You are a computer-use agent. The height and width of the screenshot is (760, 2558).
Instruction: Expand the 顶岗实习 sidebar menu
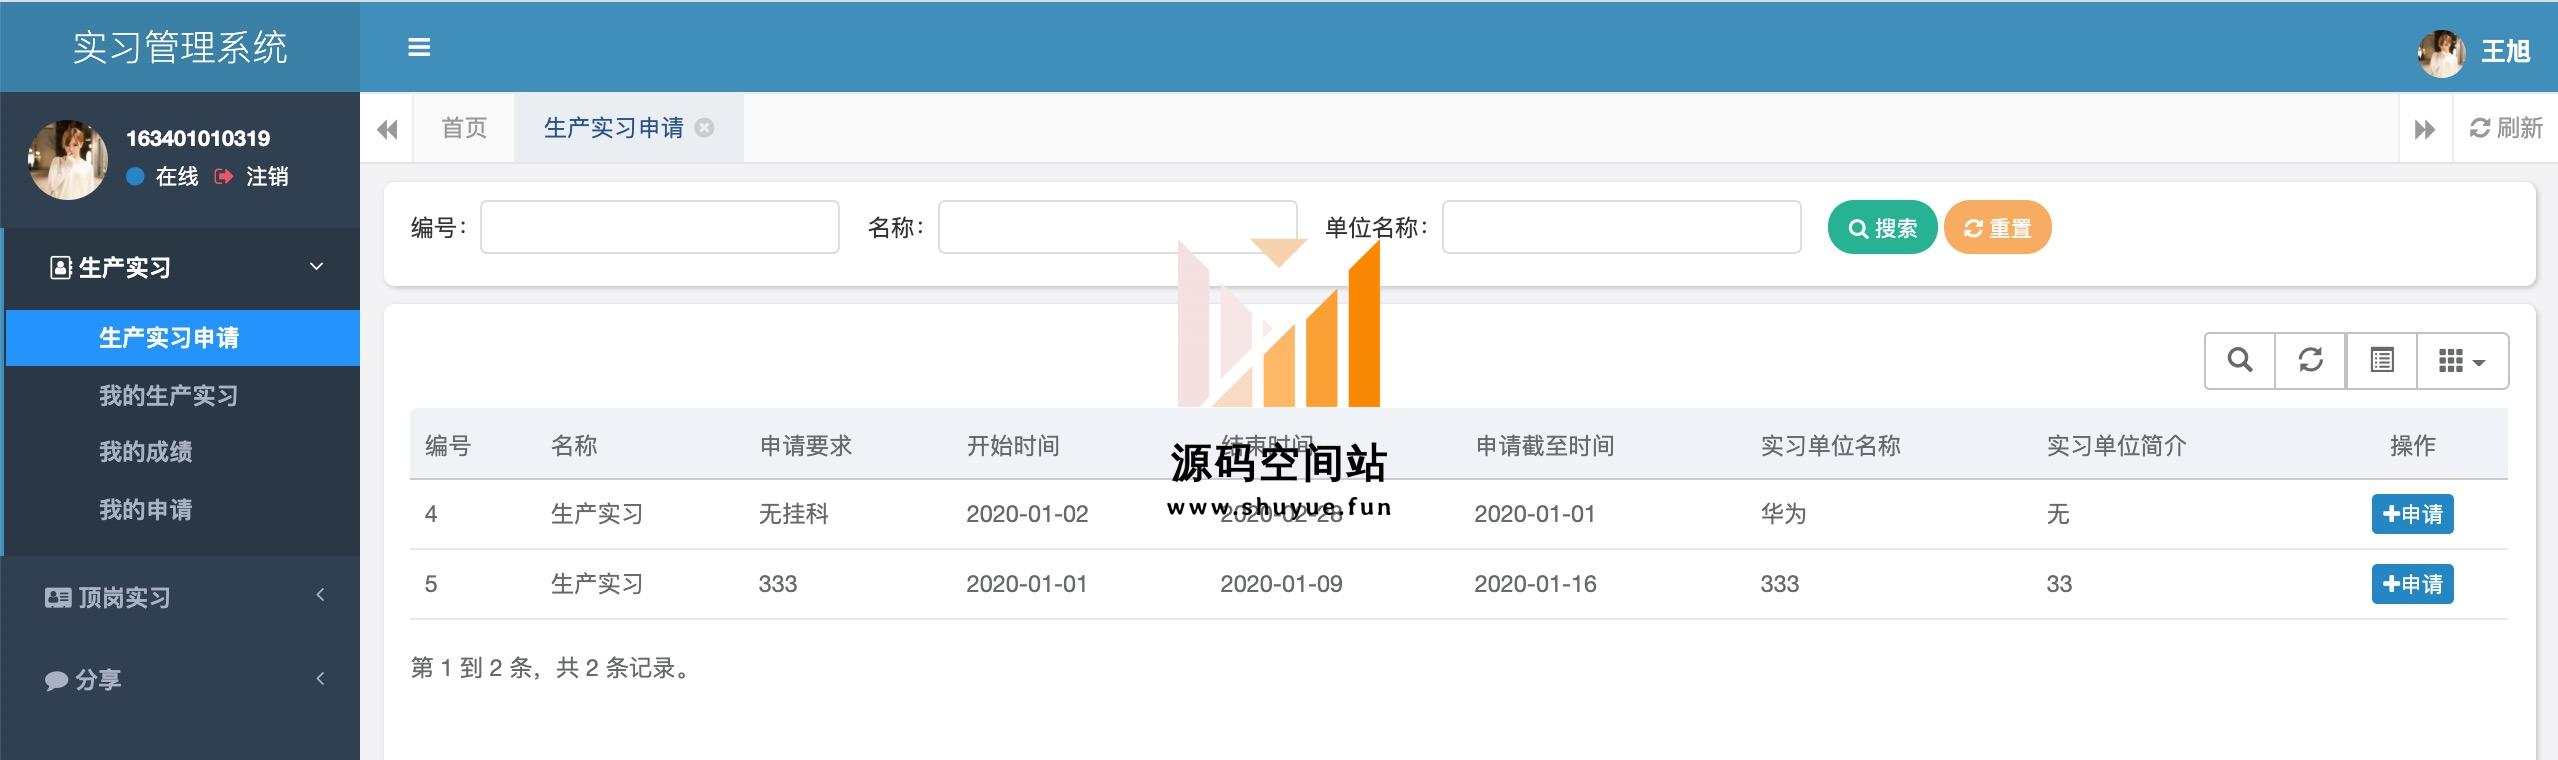point(180,597)
